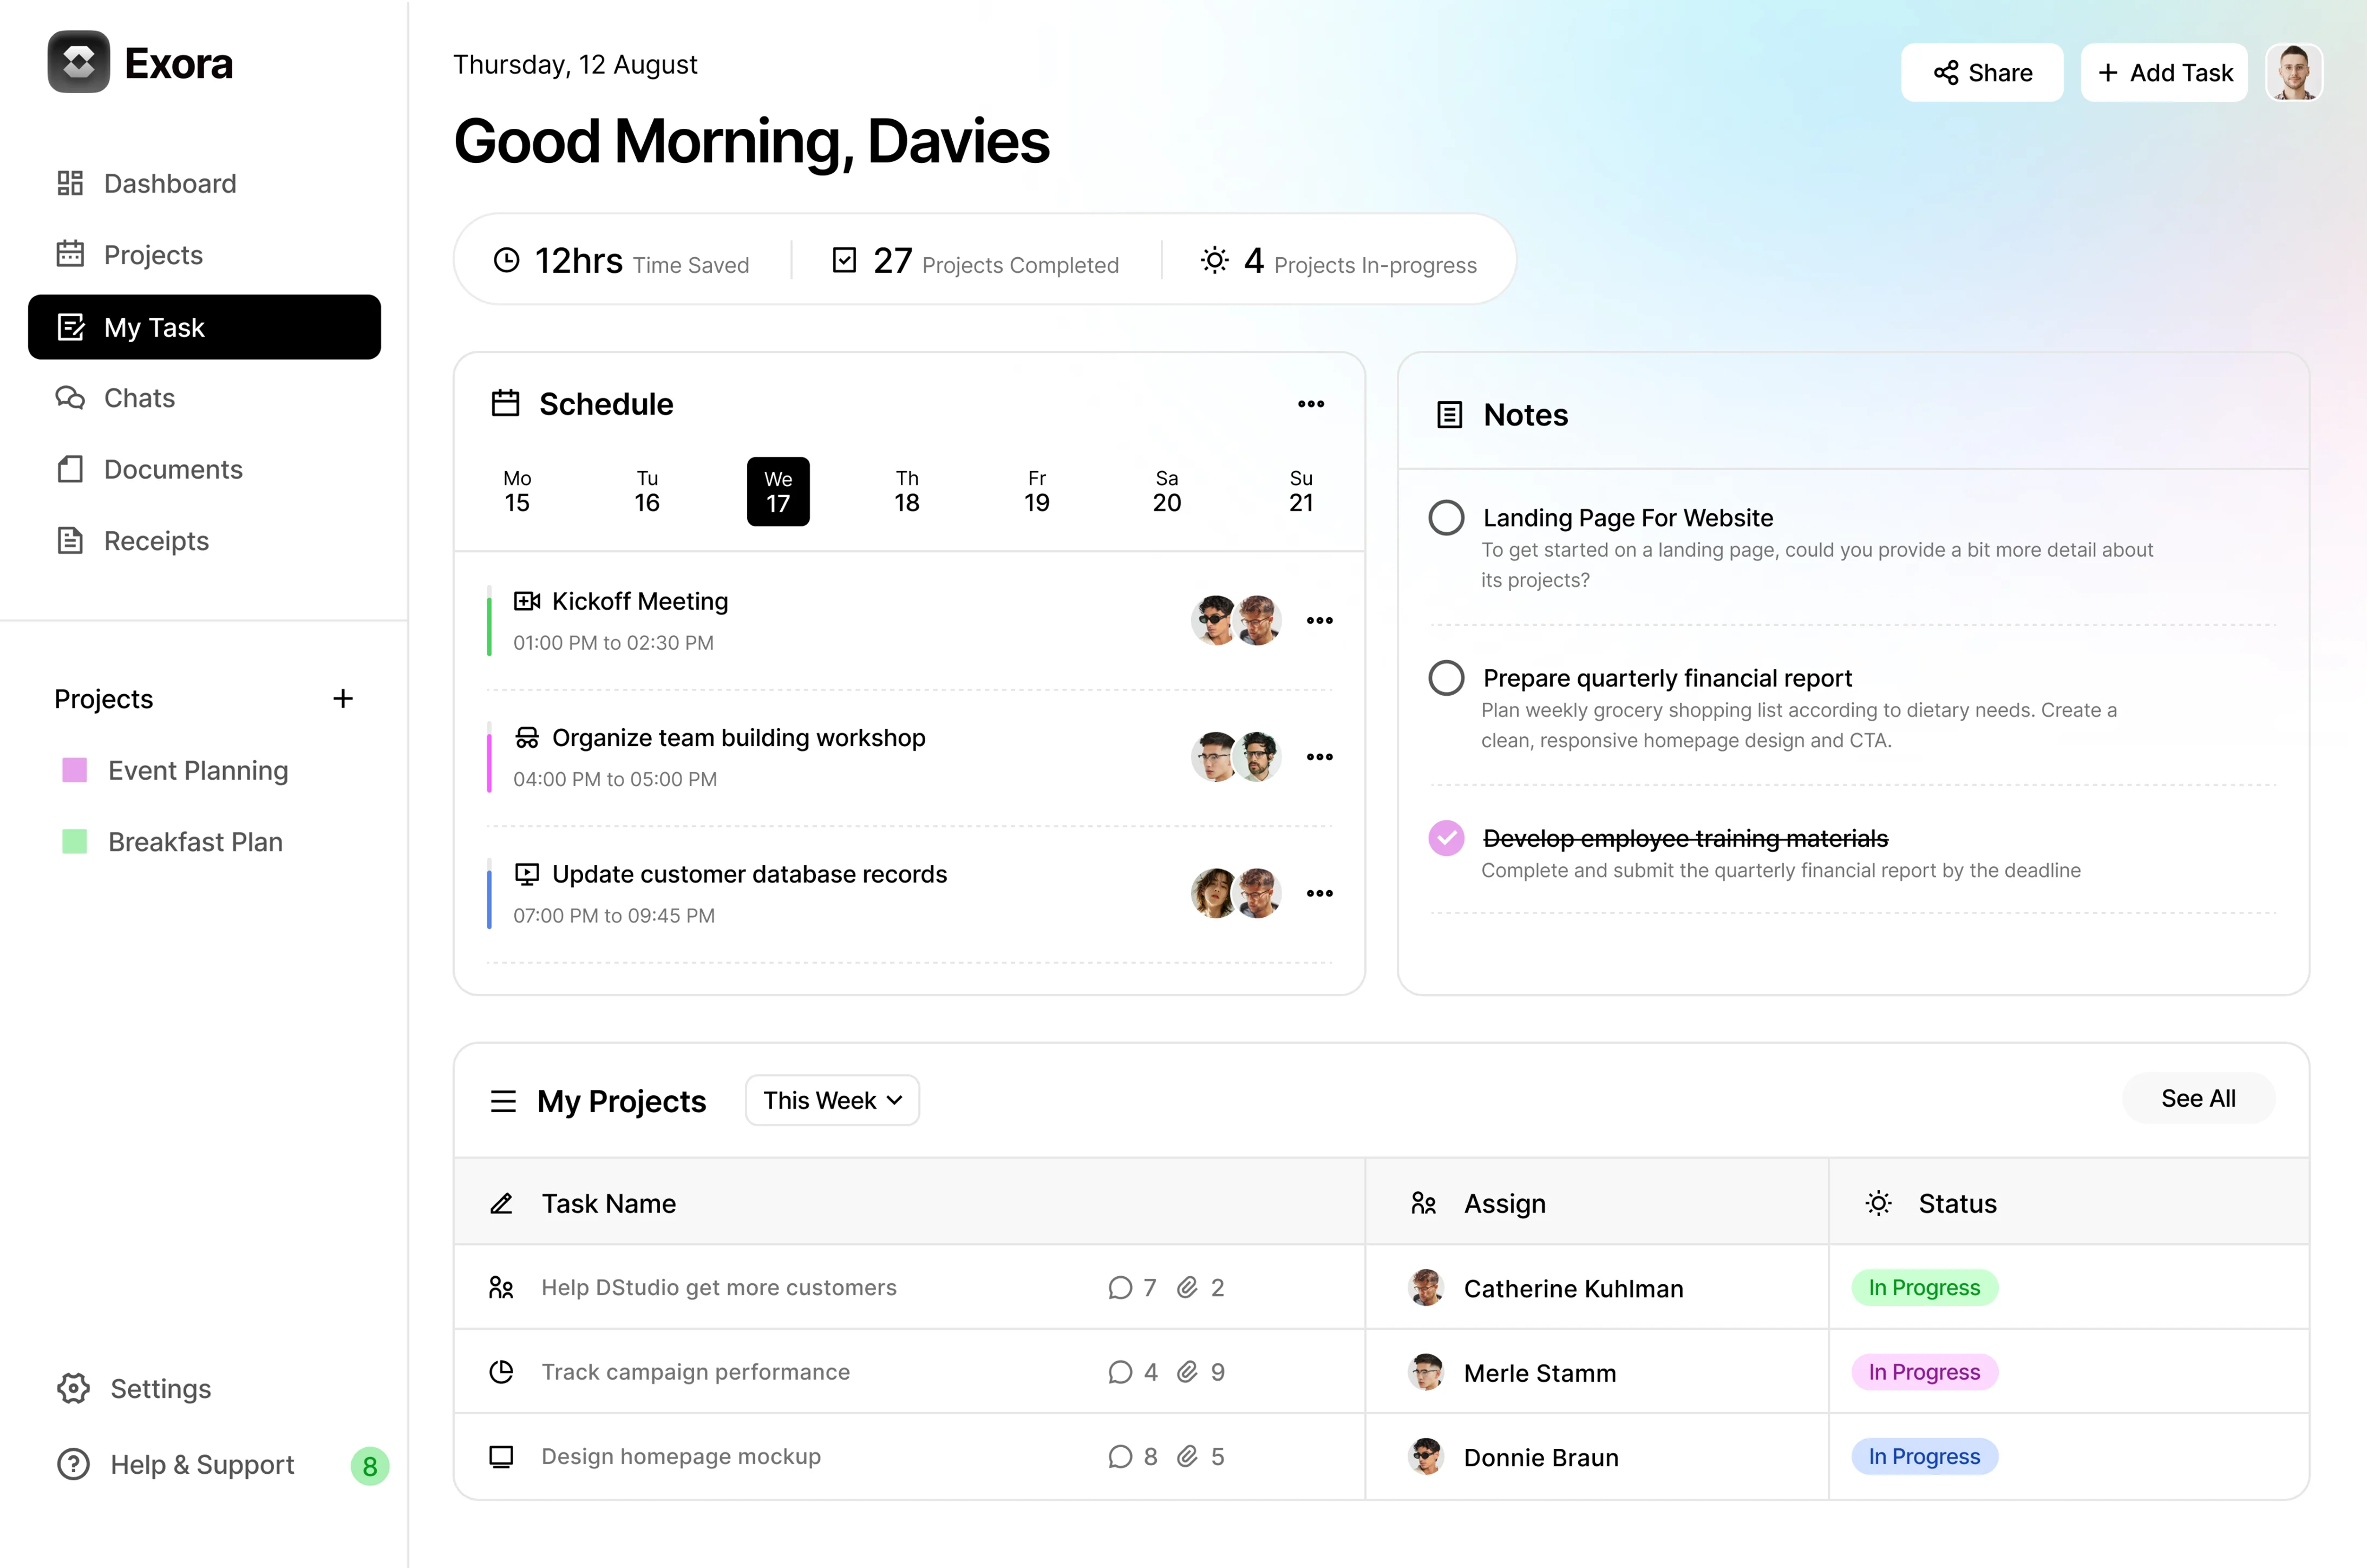Uncheck Develop employee training materials note
2367x1568 pixels.
click(x=1446, y=838)
